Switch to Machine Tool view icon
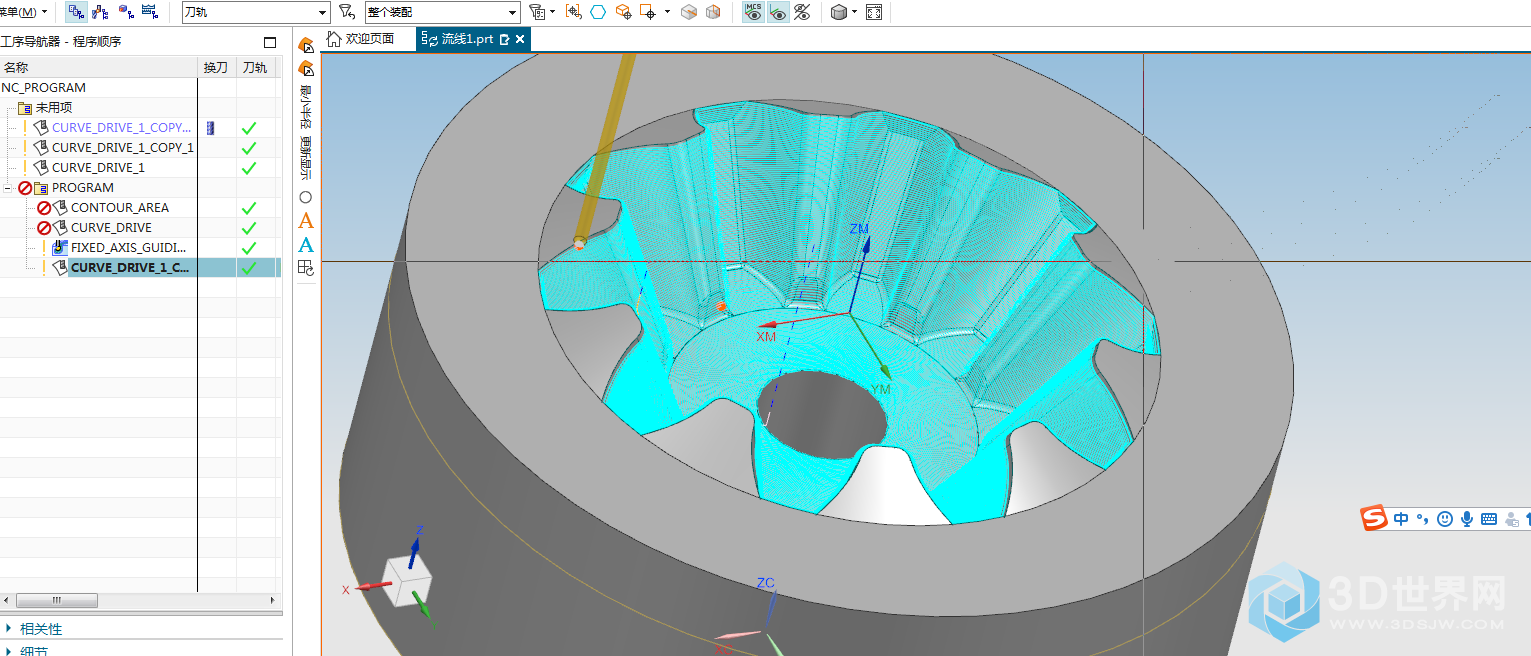Screen dimensions: 1531x656 coord(101,12)
